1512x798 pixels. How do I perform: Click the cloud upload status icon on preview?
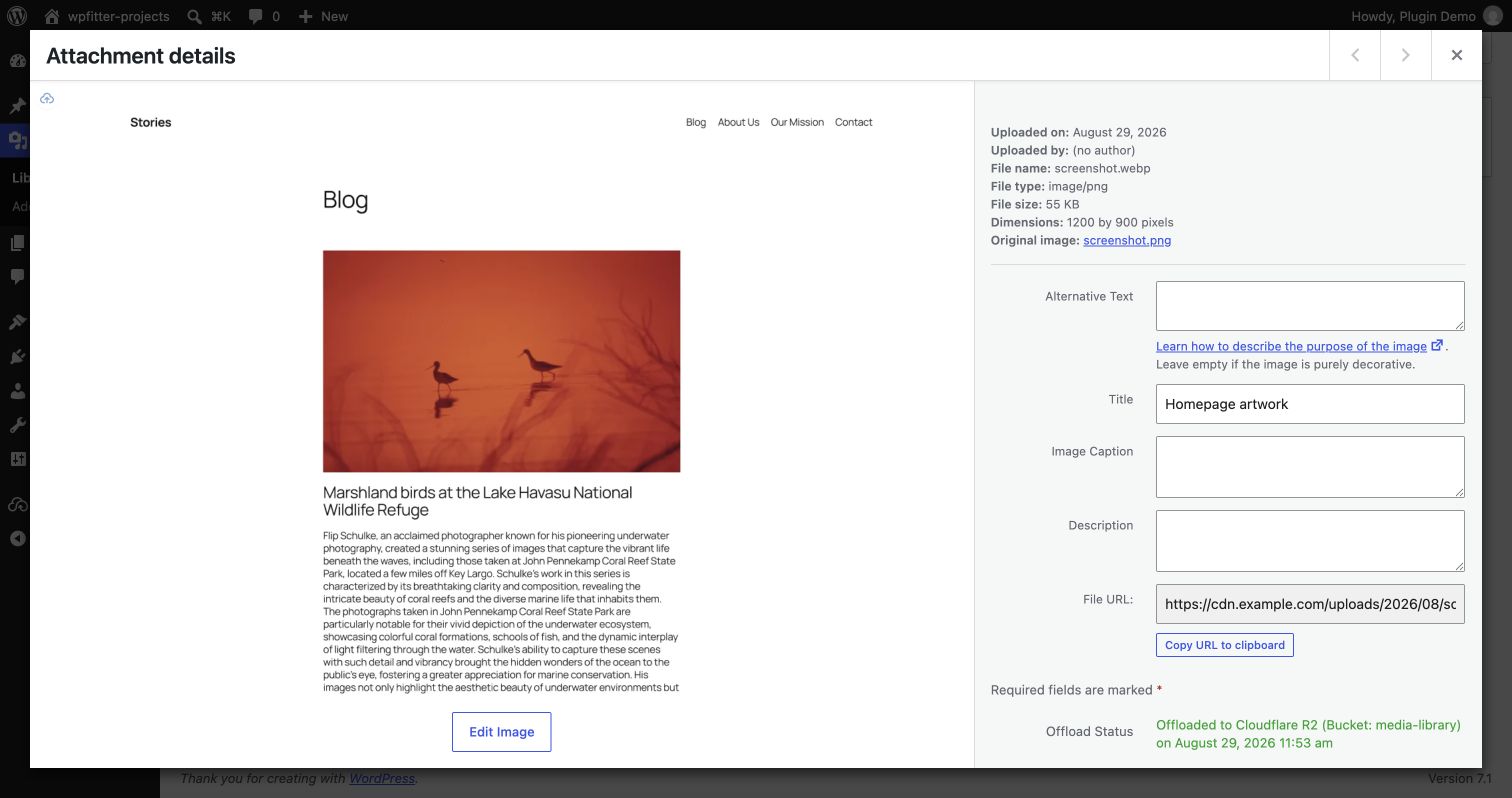[x=47, y=98]
